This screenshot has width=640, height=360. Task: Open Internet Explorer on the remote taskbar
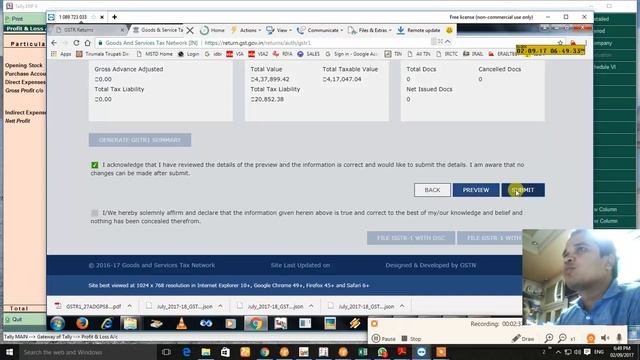pyautogui.click(x=107, y=324)
